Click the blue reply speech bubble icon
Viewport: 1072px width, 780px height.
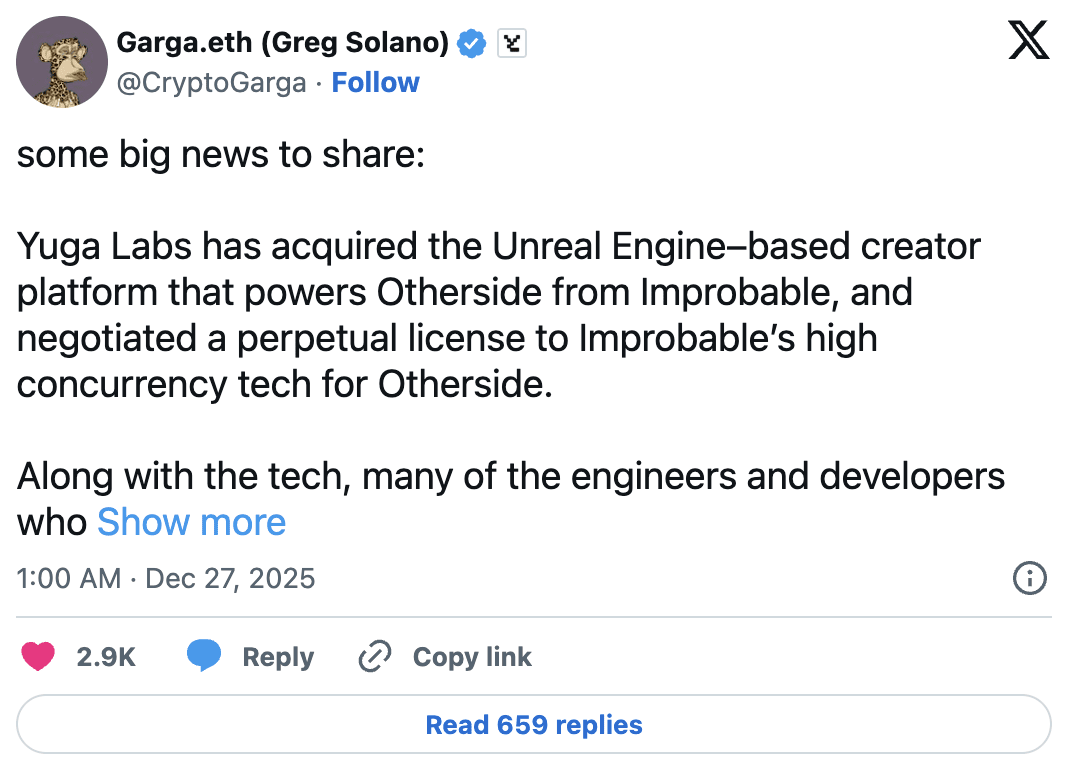pyautogui.click(x=204, y=657)
